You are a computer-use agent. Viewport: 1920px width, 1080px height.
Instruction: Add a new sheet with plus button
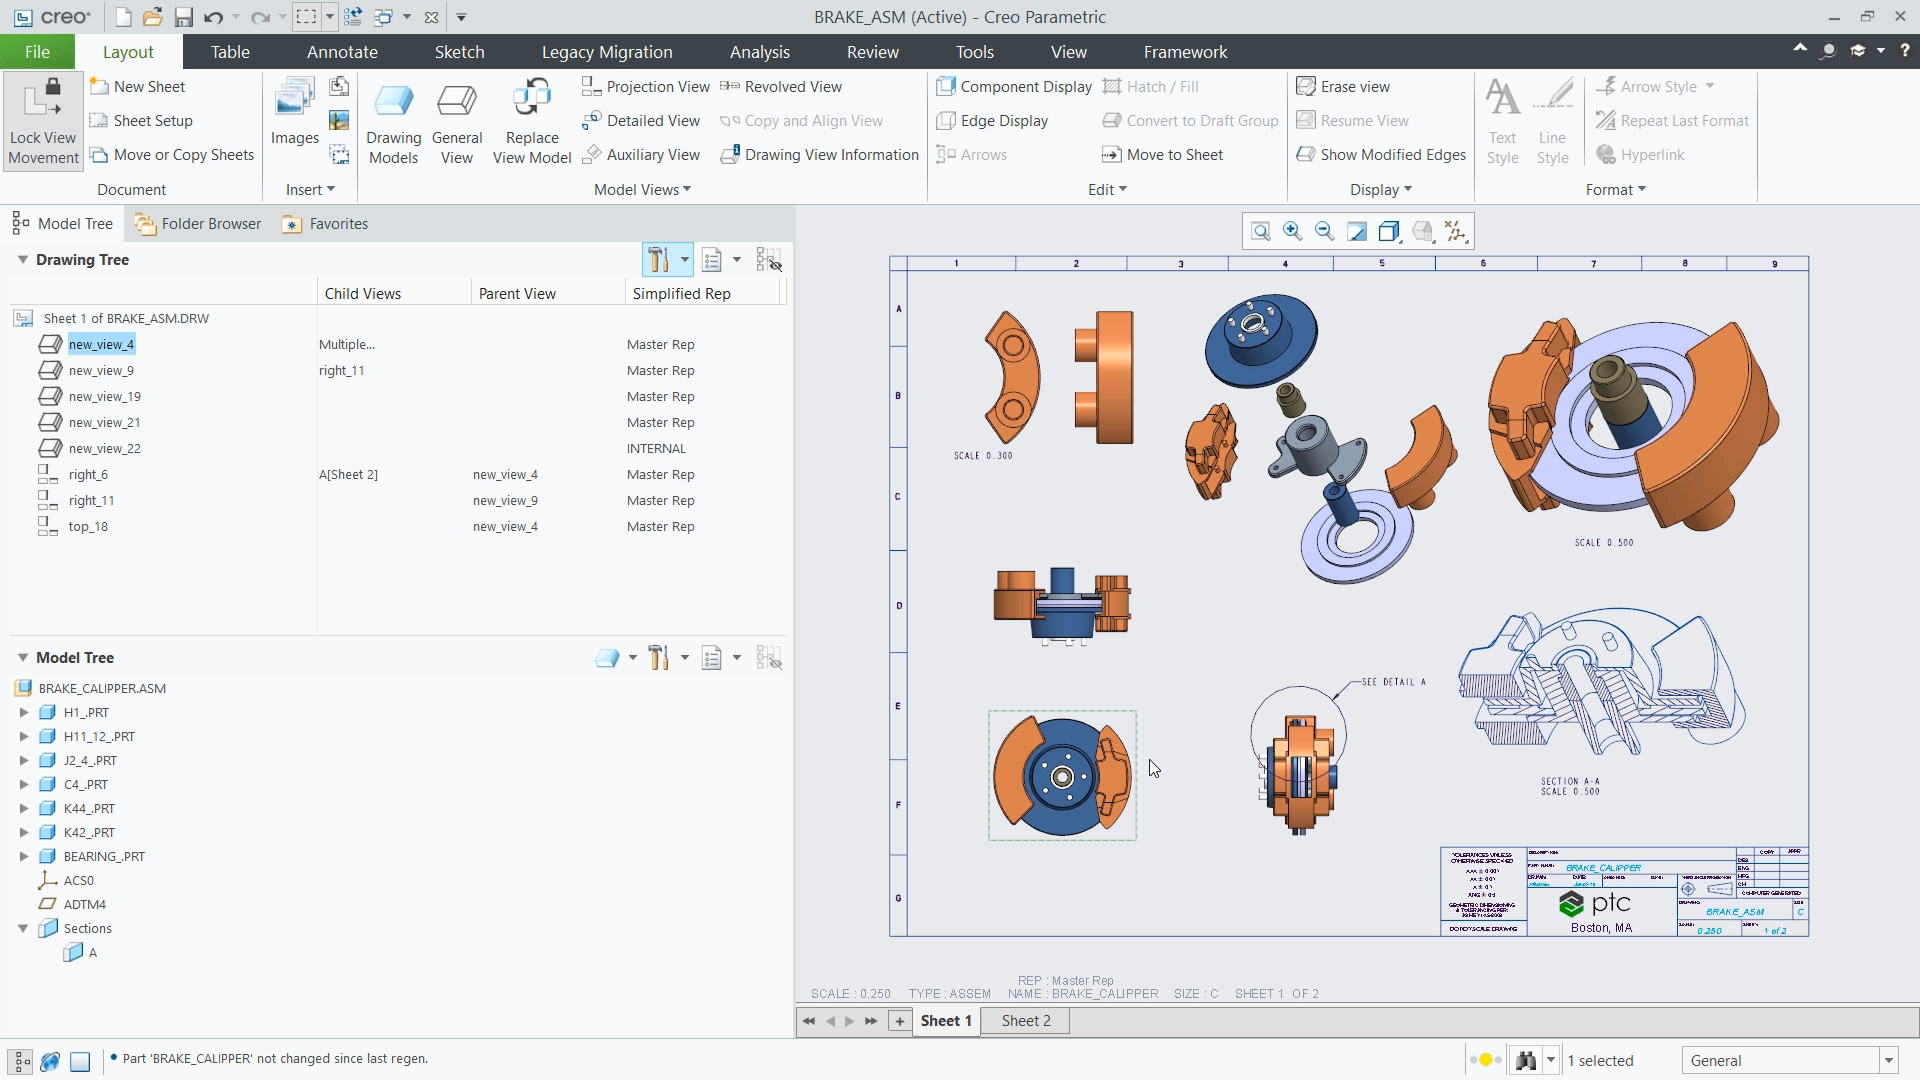[900, 1021]
